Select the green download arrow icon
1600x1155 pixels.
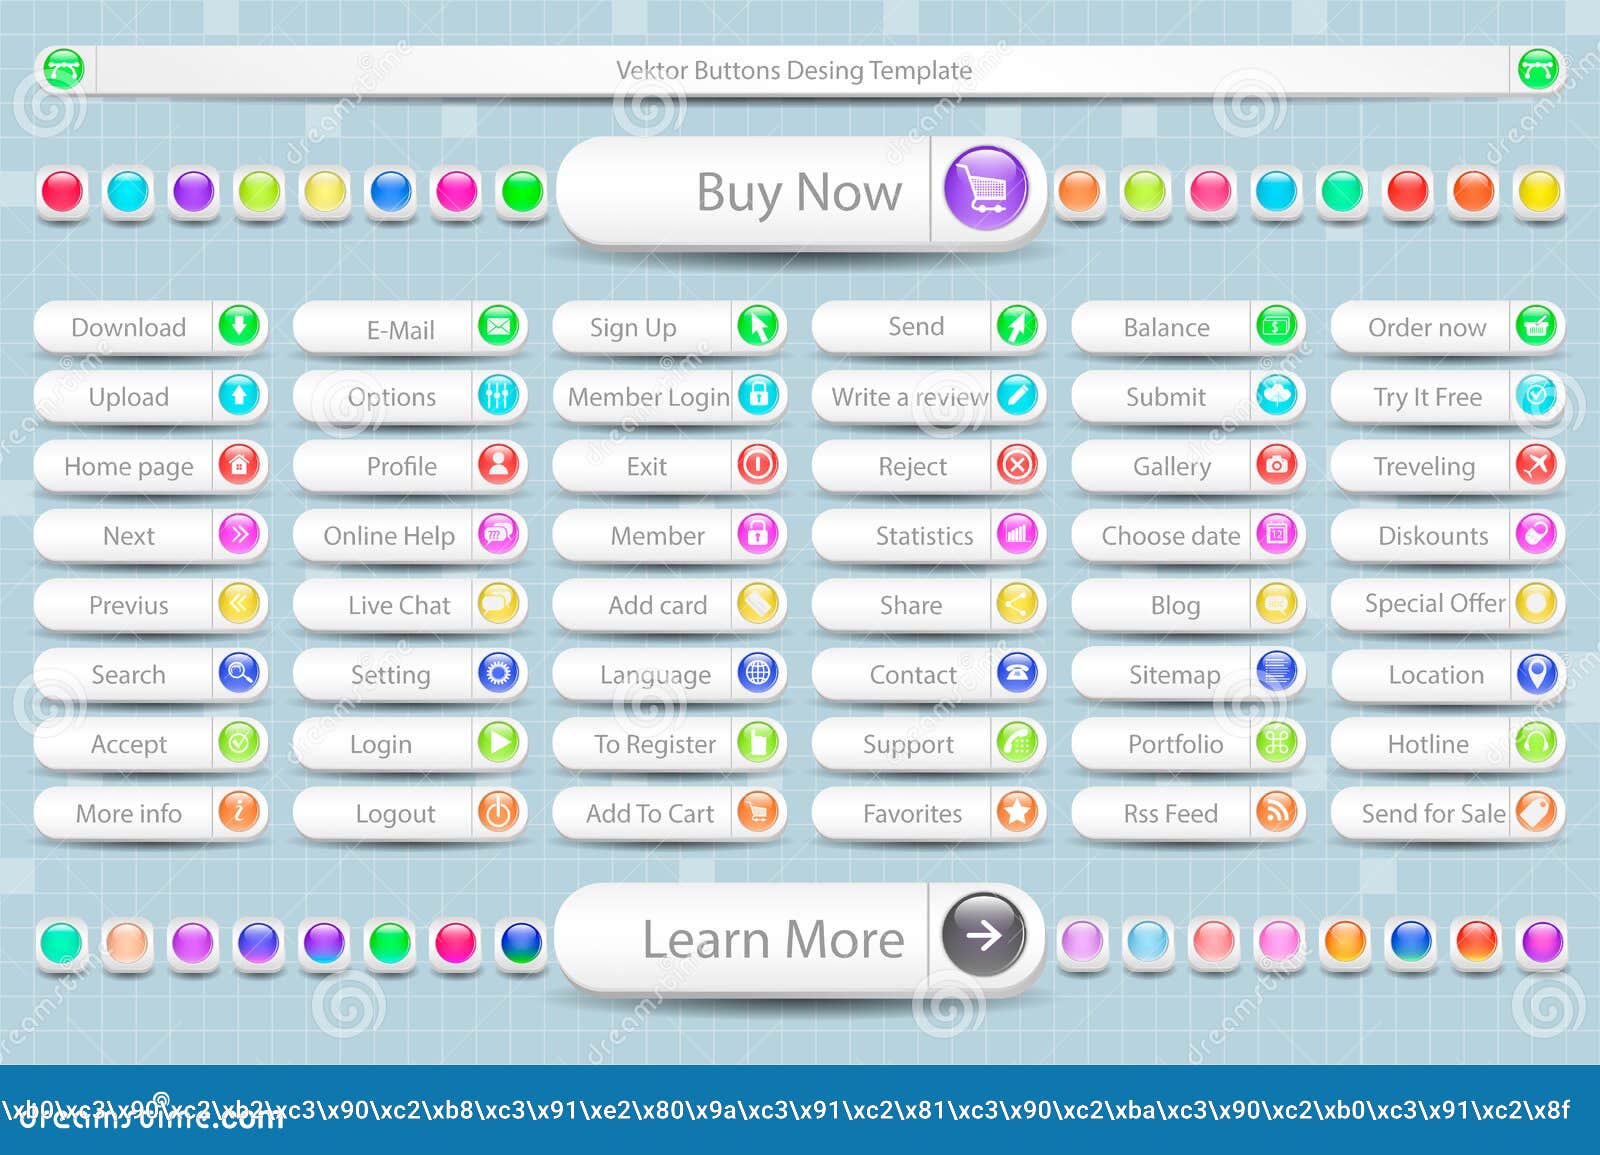238,327
